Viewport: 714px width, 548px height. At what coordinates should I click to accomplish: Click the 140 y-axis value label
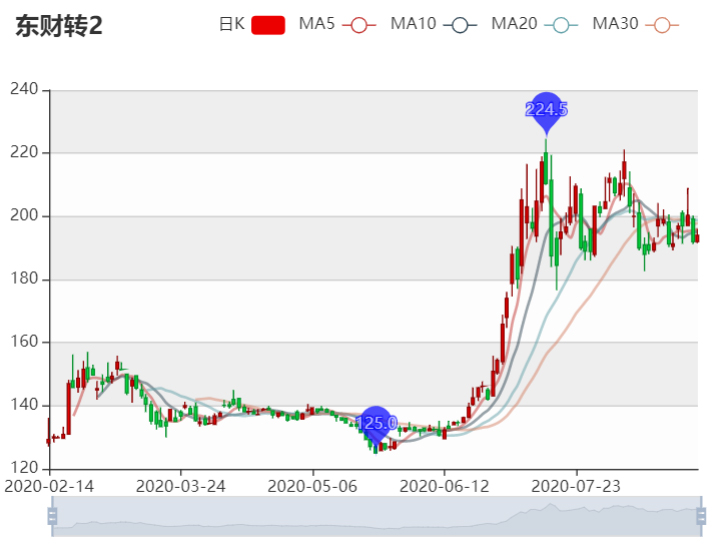coord(24,405)
